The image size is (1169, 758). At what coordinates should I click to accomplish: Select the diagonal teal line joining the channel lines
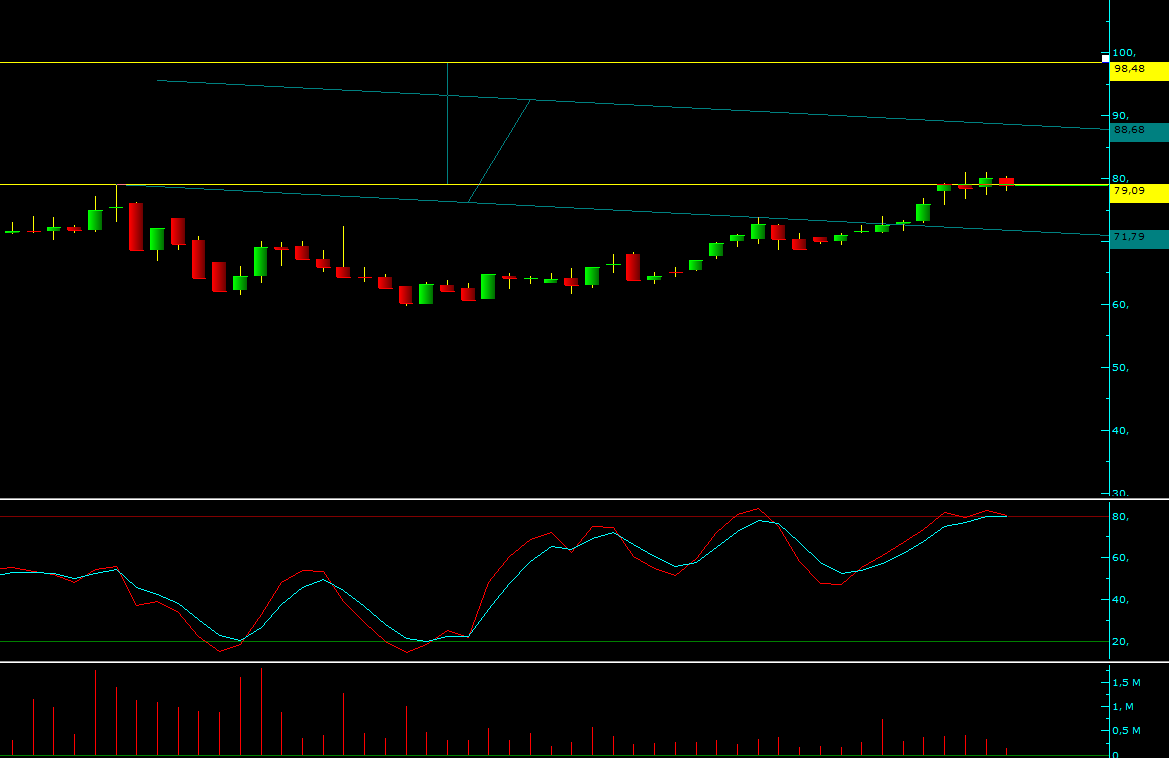click(x=499, y=151)
